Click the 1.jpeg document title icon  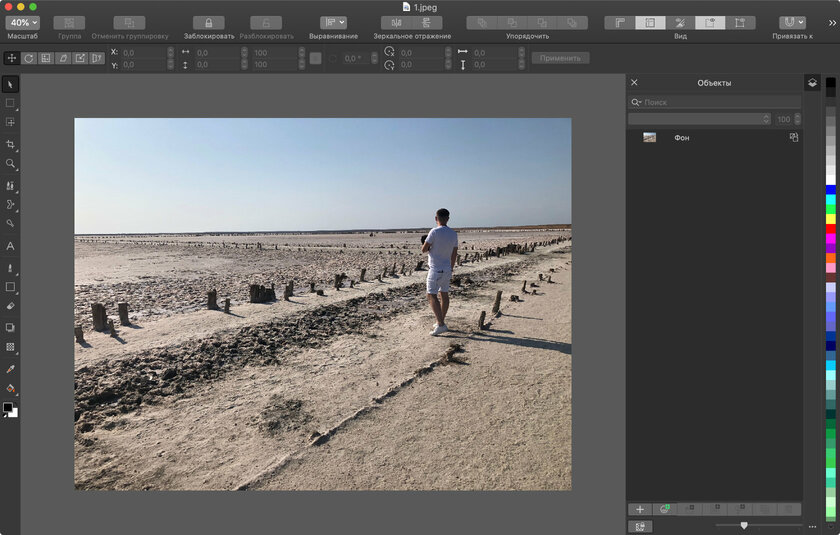click(x=407, y=7)
